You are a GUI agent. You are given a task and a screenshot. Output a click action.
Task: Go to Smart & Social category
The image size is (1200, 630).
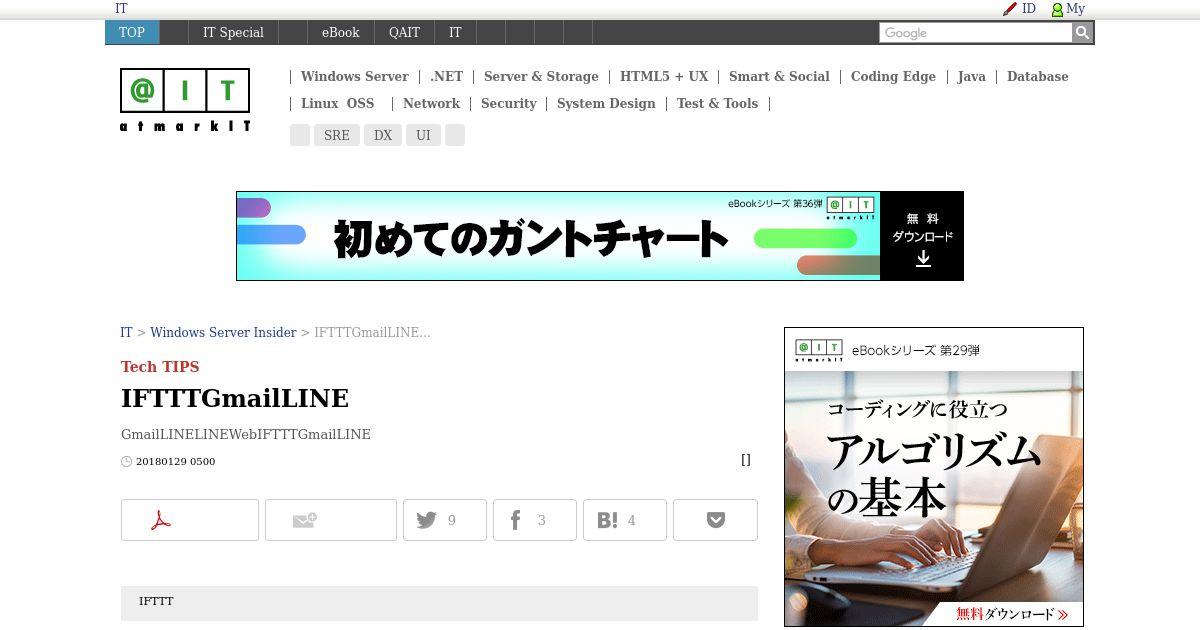[779, 76]
